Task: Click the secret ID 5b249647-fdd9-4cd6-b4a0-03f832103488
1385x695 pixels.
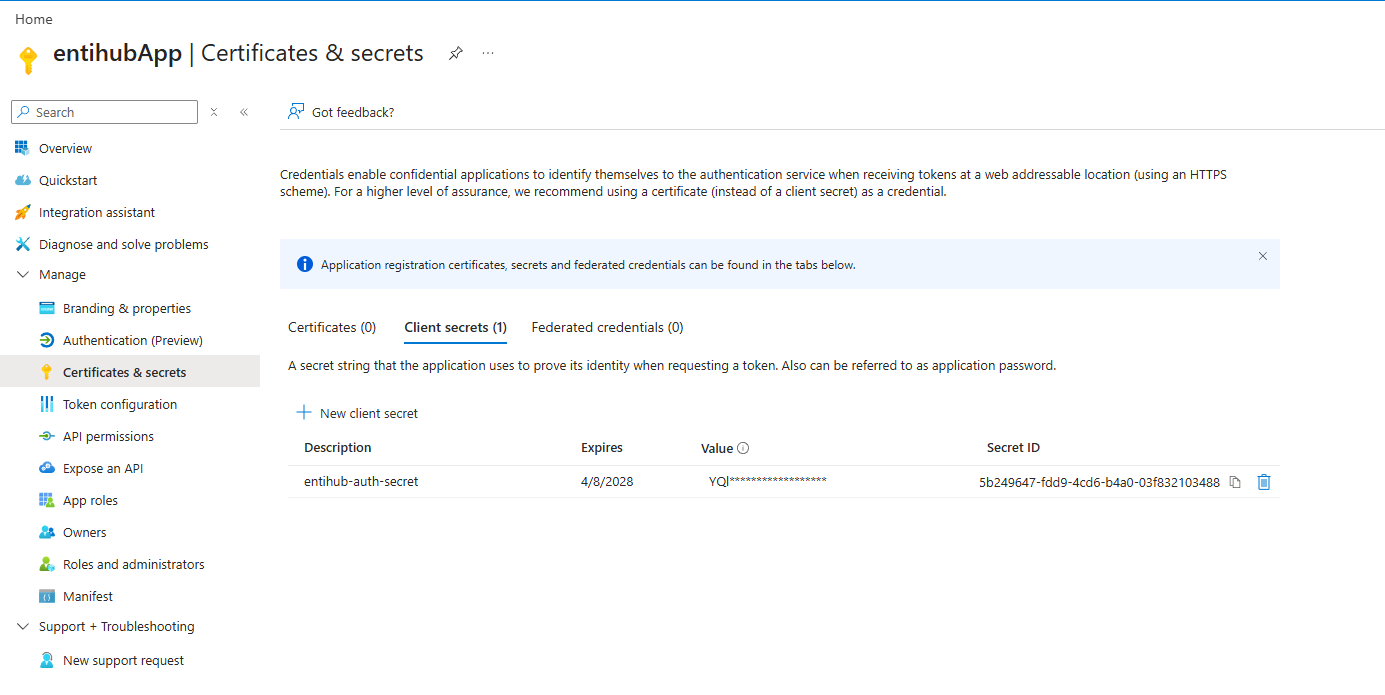Action: (x=1099, y=482)
